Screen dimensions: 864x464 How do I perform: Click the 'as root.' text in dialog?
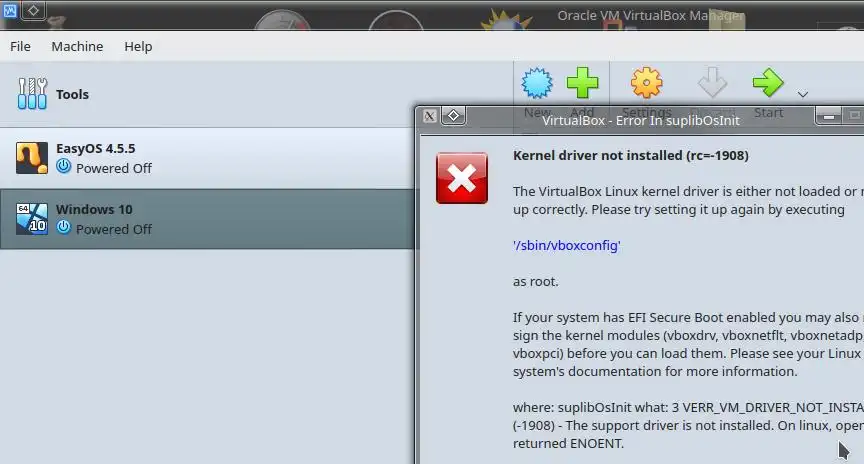pos(536,281)
